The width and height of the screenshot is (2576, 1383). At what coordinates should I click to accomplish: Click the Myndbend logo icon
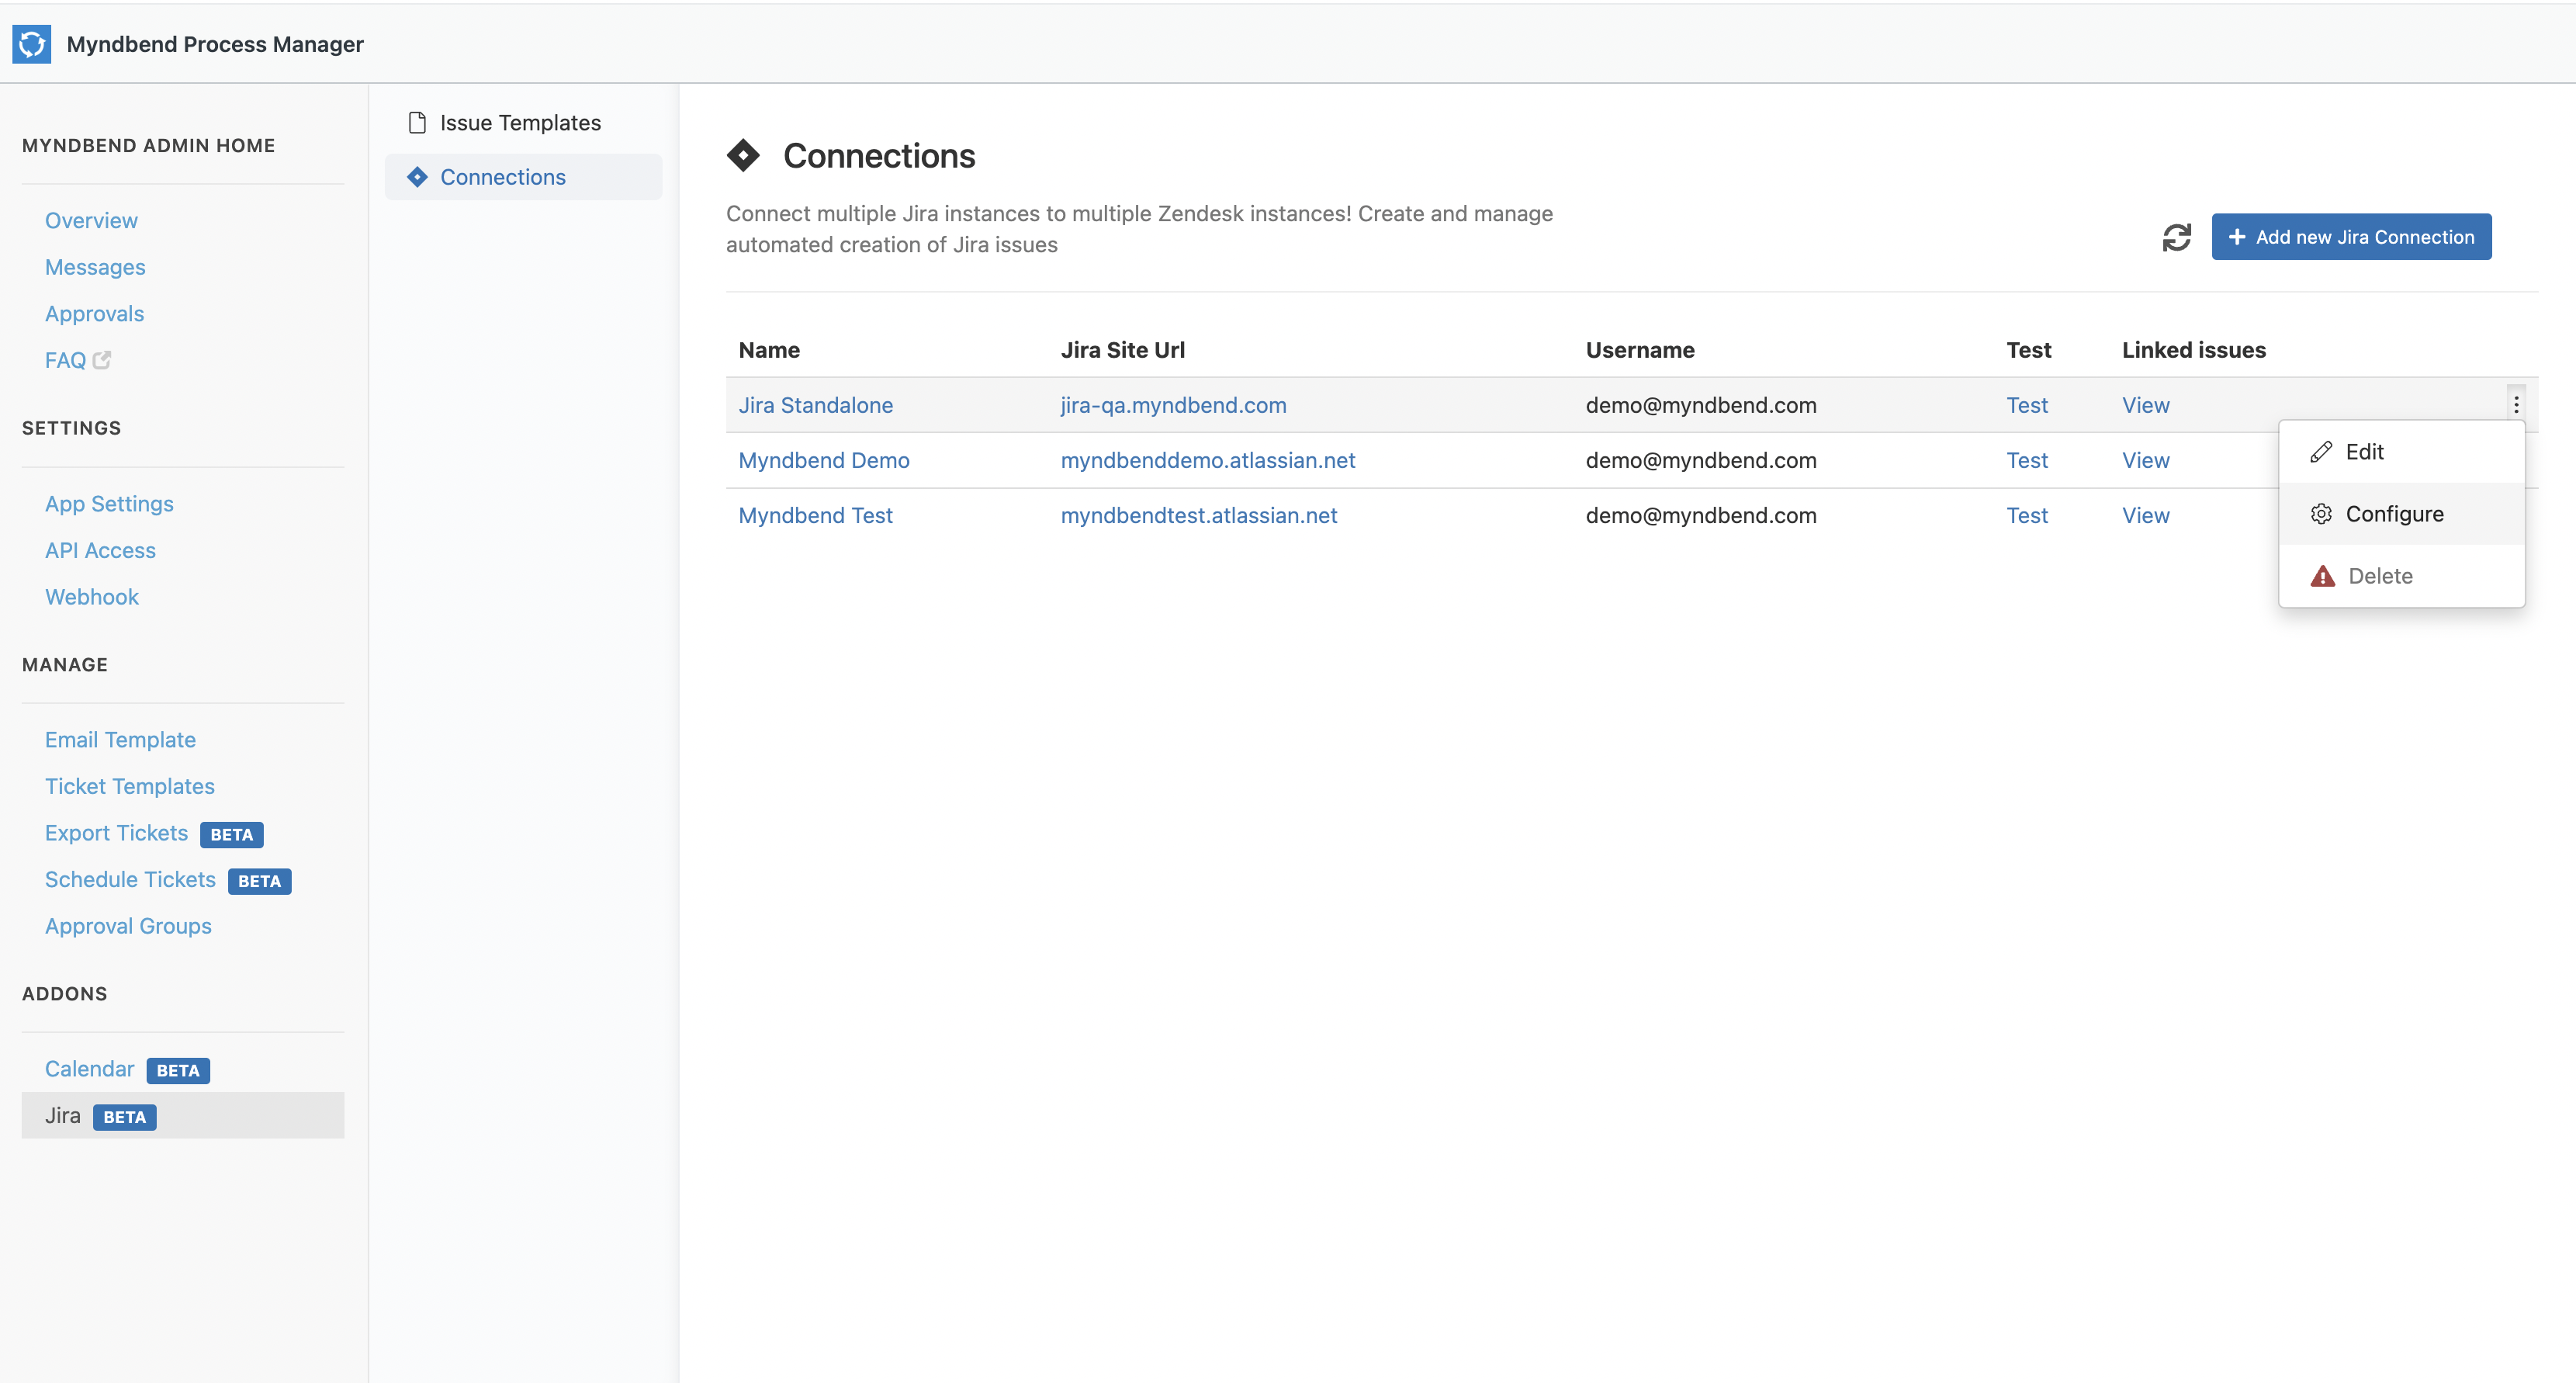(x=32, y=44)
